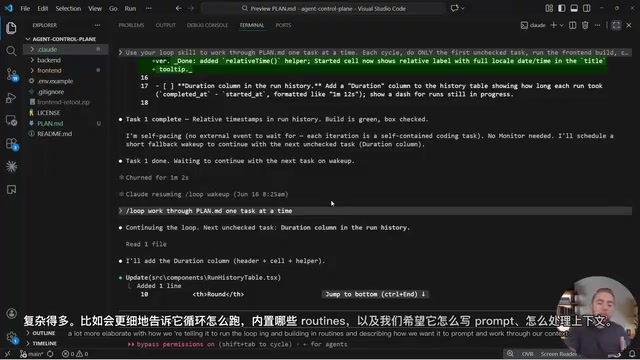Open the Run menu

[130, 8]
